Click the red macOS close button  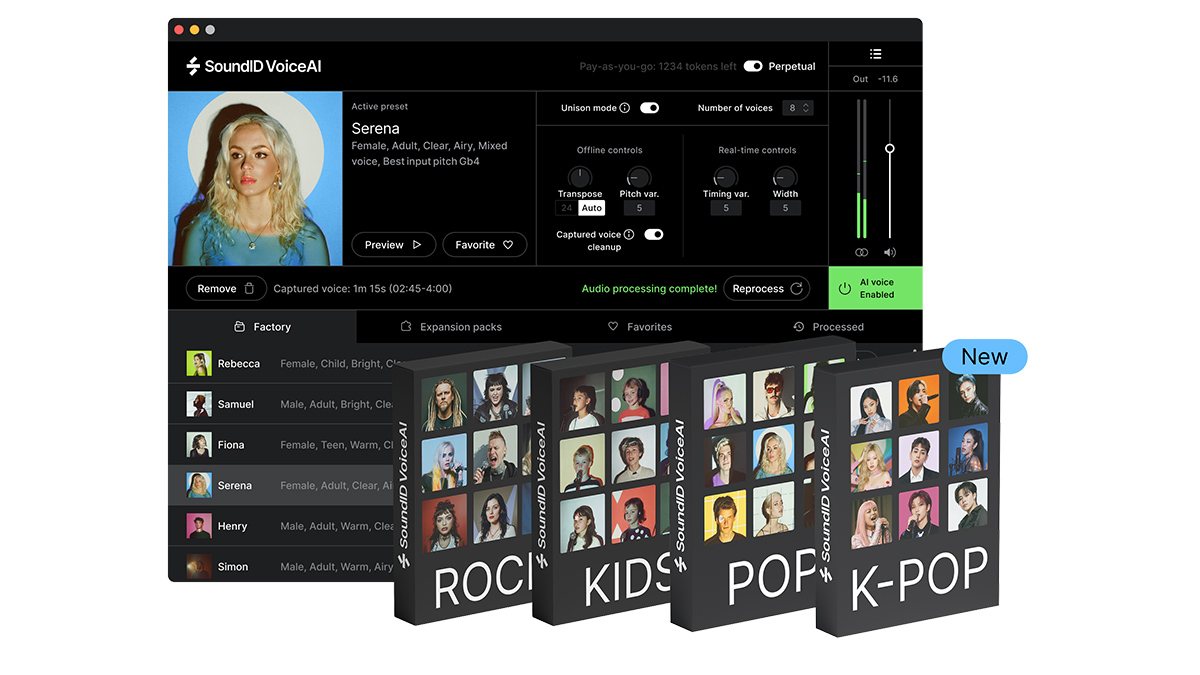tap(179, 30)
